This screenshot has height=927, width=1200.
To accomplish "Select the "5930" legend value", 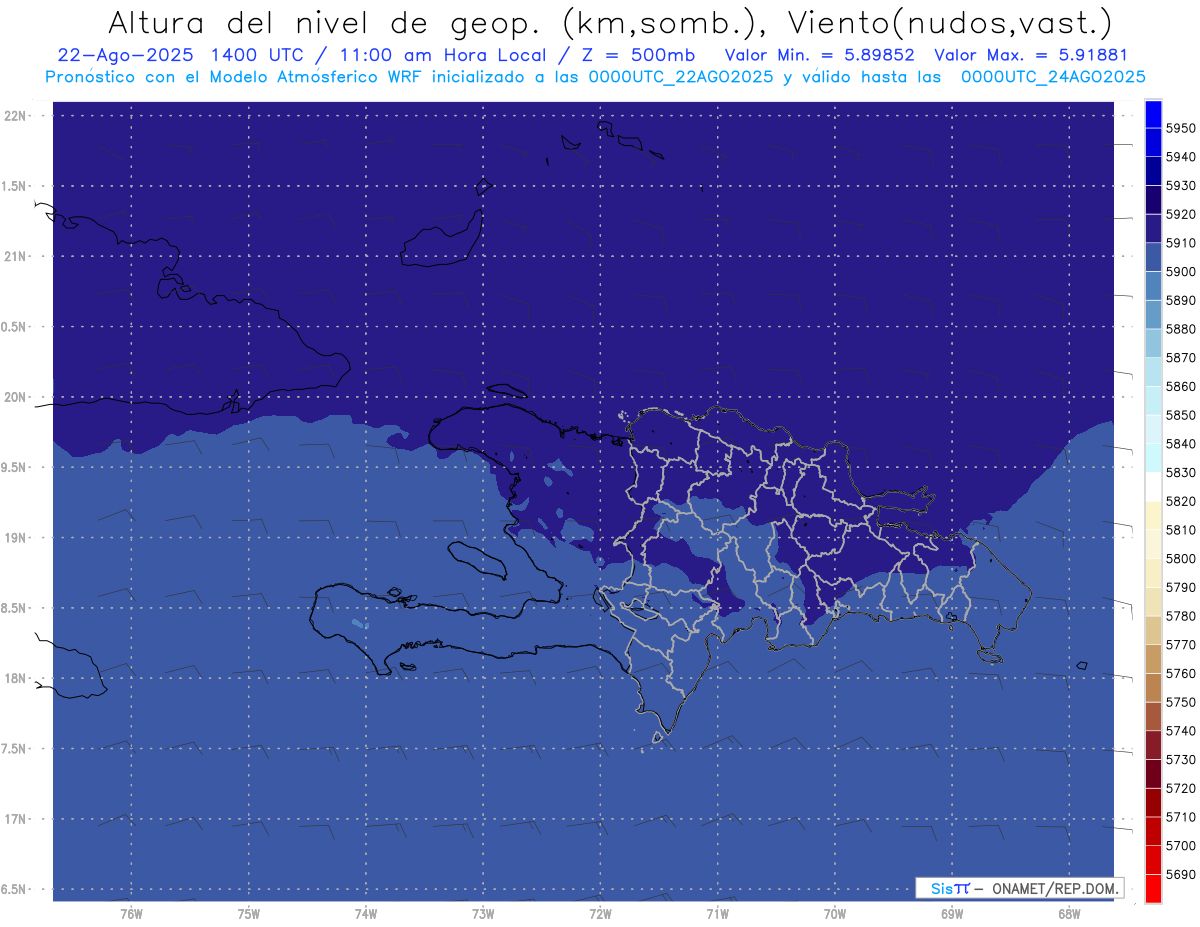I will click(x=1180, y=186).
